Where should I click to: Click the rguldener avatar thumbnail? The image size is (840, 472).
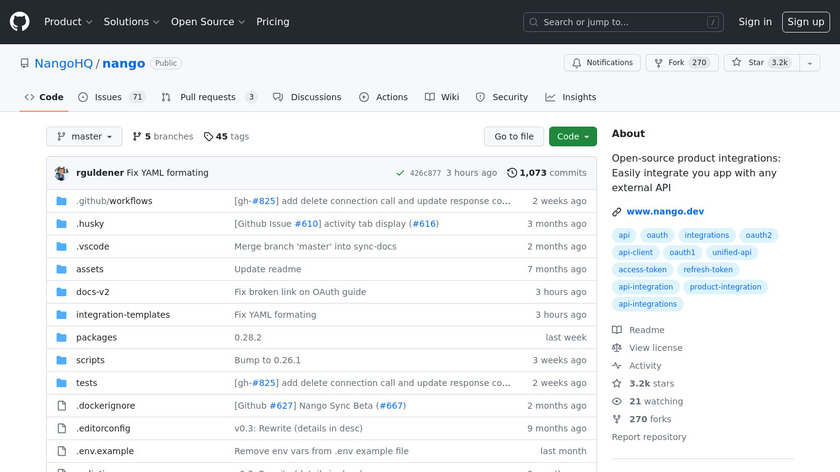coord(62,173)
